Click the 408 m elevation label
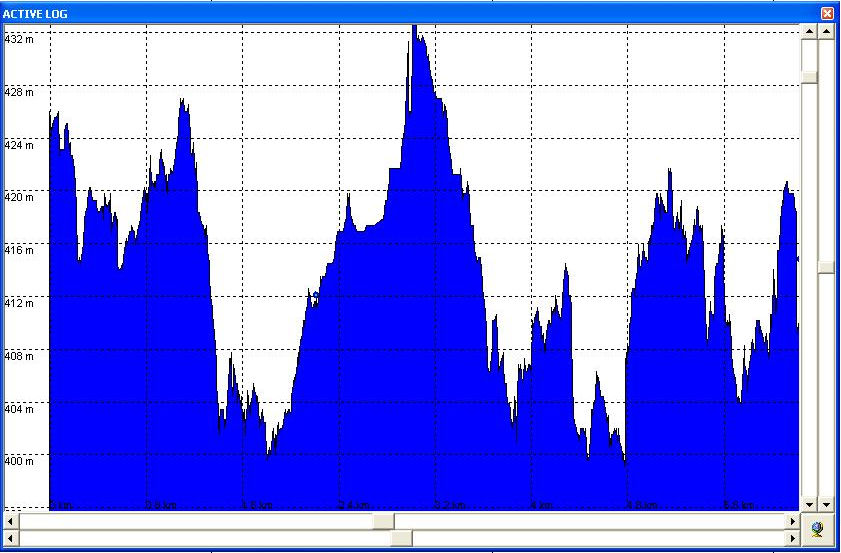This screenshot has width=841, height=553. coord(19,356)
